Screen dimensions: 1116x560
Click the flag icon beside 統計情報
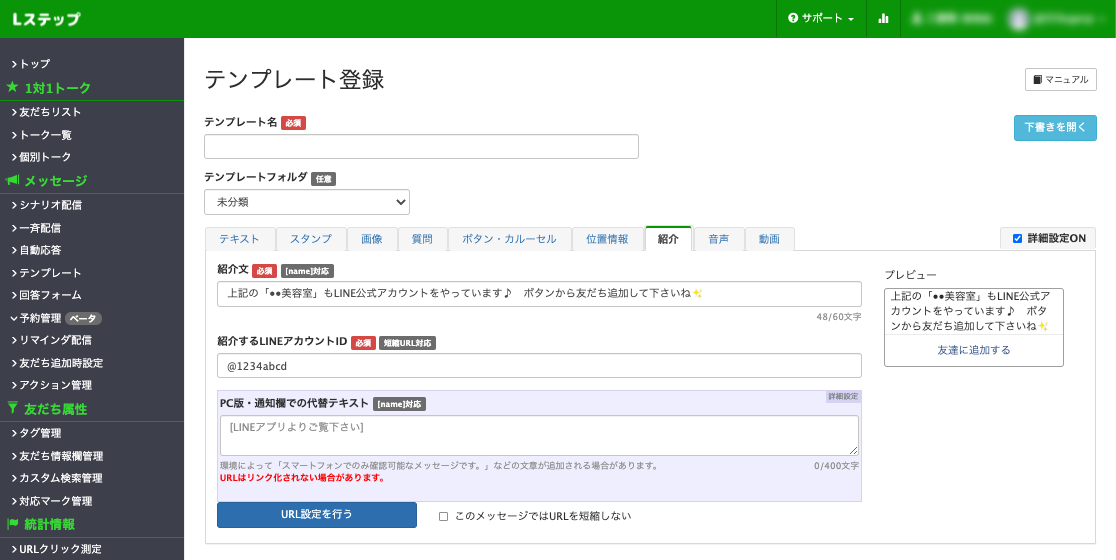point(12,524)
